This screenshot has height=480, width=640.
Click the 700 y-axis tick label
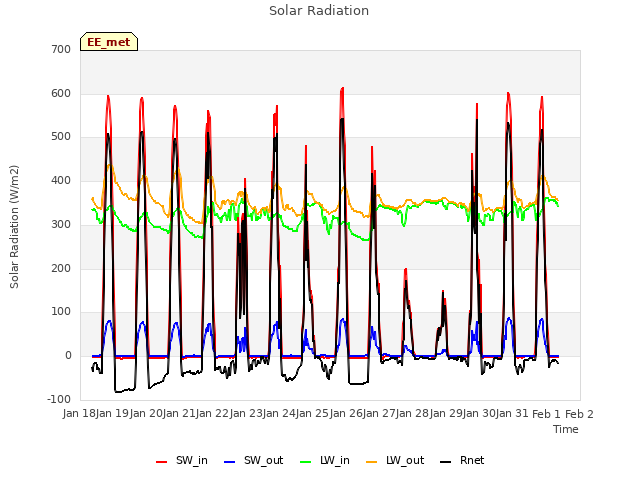pos(61,49)
